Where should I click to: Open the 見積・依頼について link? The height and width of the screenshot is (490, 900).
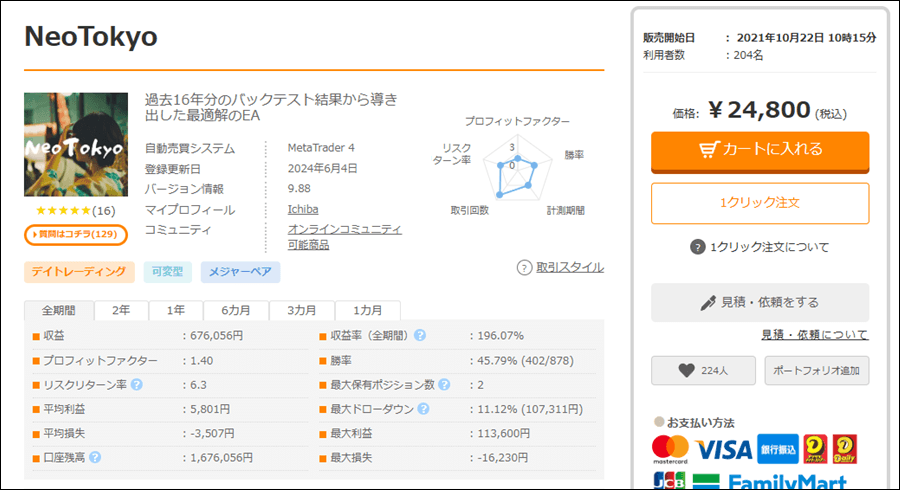814,335
